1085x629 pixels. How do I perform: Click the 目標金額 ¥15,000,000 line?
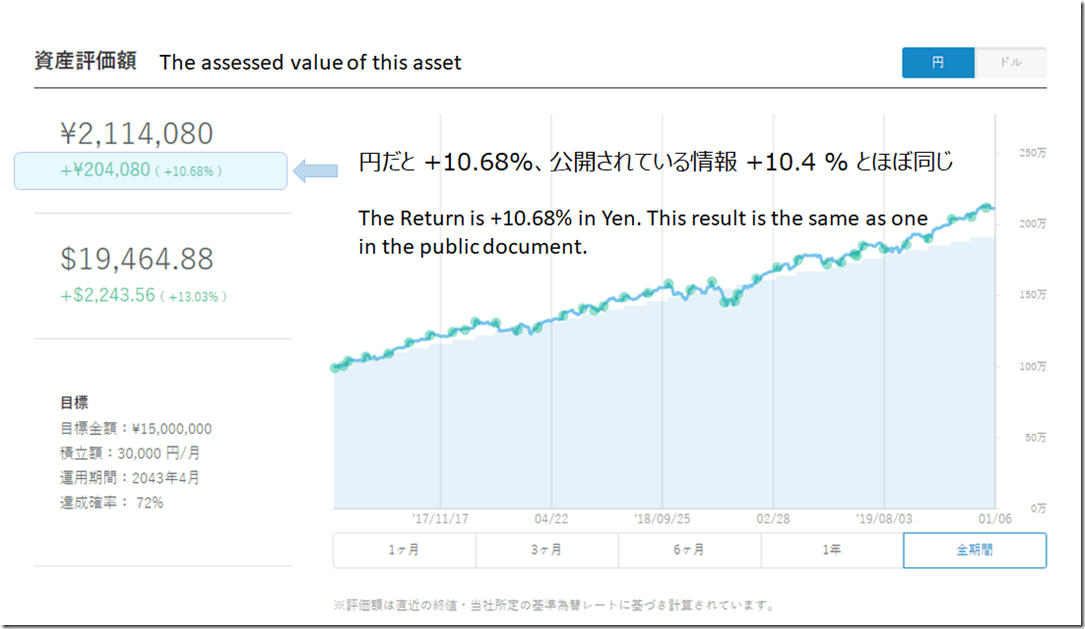(x=136, y=429)
